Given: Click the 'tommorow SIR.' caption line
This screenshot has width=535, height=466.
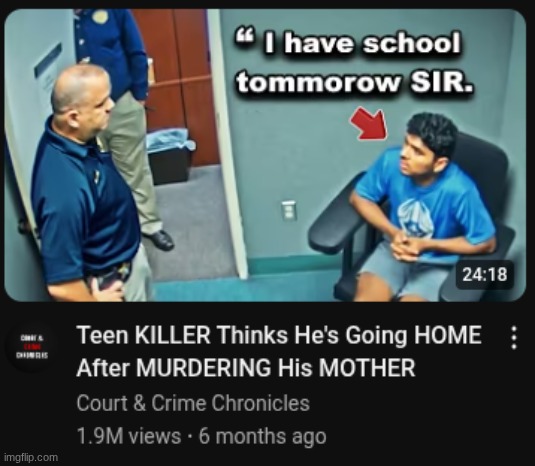Looking at the screenshot, I should [x=356, y=82].
